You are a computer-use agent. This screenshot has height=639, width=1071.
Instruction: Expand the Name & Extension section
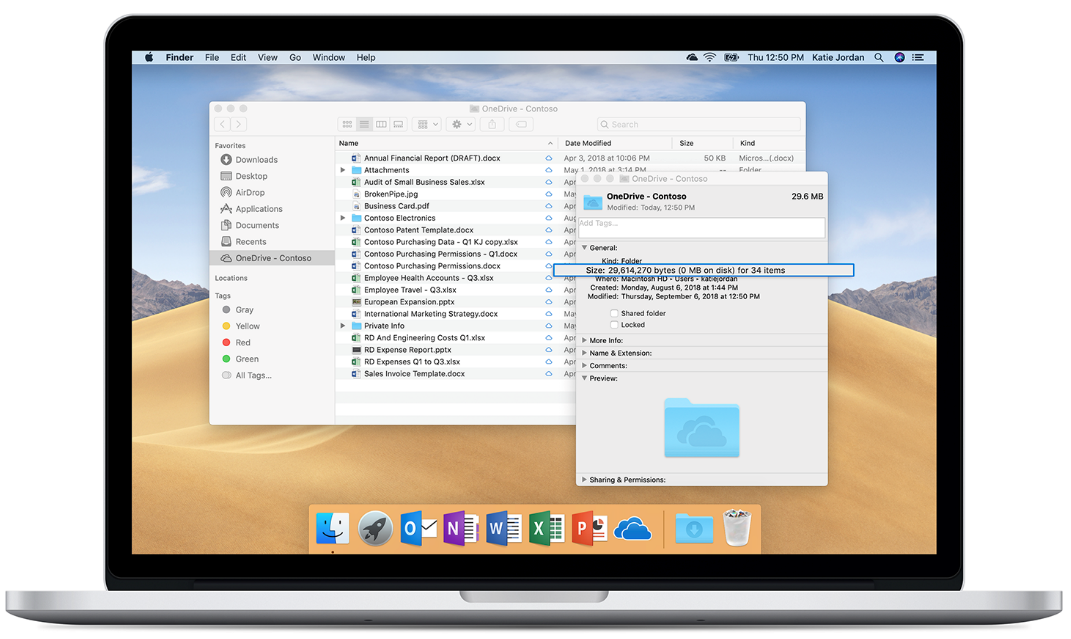click(x=584, y=352)
